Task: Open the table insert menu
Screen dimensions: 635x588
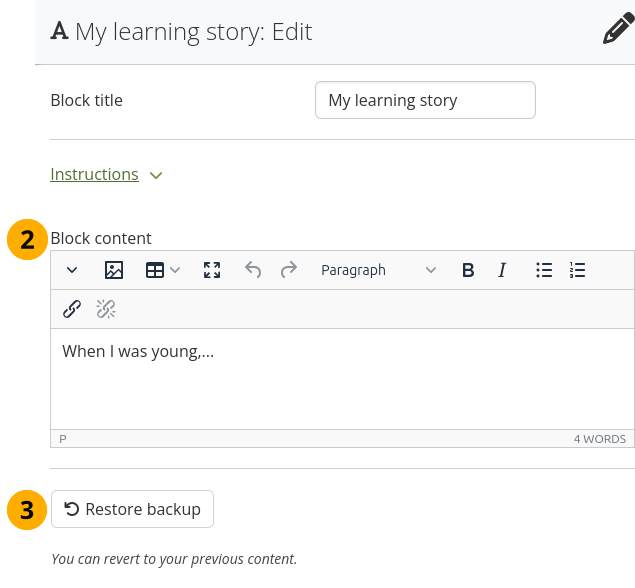Action: click(162, 270)
